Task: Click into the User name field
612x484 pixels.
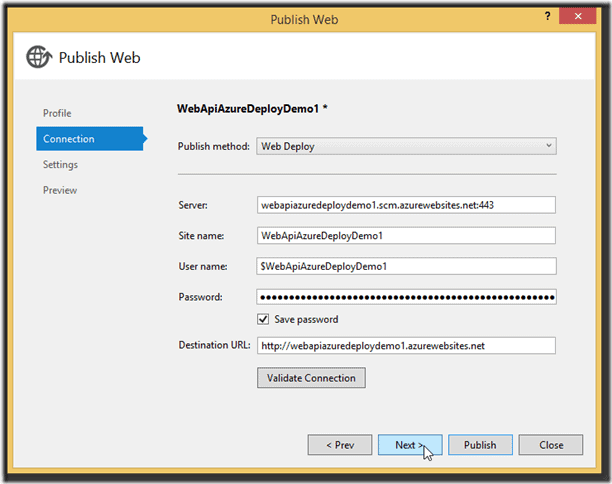Action: tap(406, 266)
